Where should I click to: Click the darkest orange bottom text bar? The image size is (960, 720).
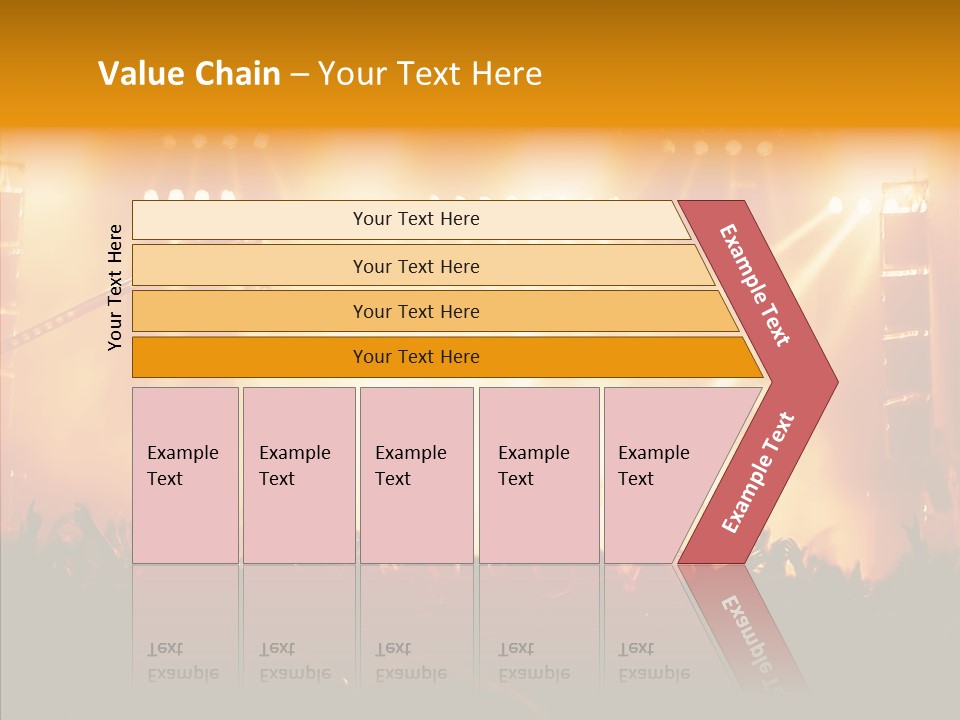pos(415,357)
